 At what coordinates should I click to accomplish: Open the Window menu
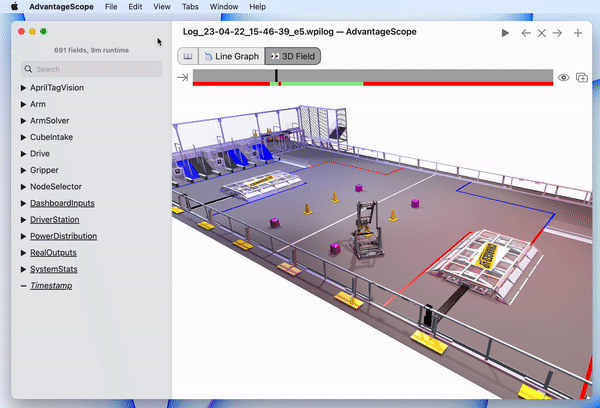pyautogui.click(x=224, y=7)
